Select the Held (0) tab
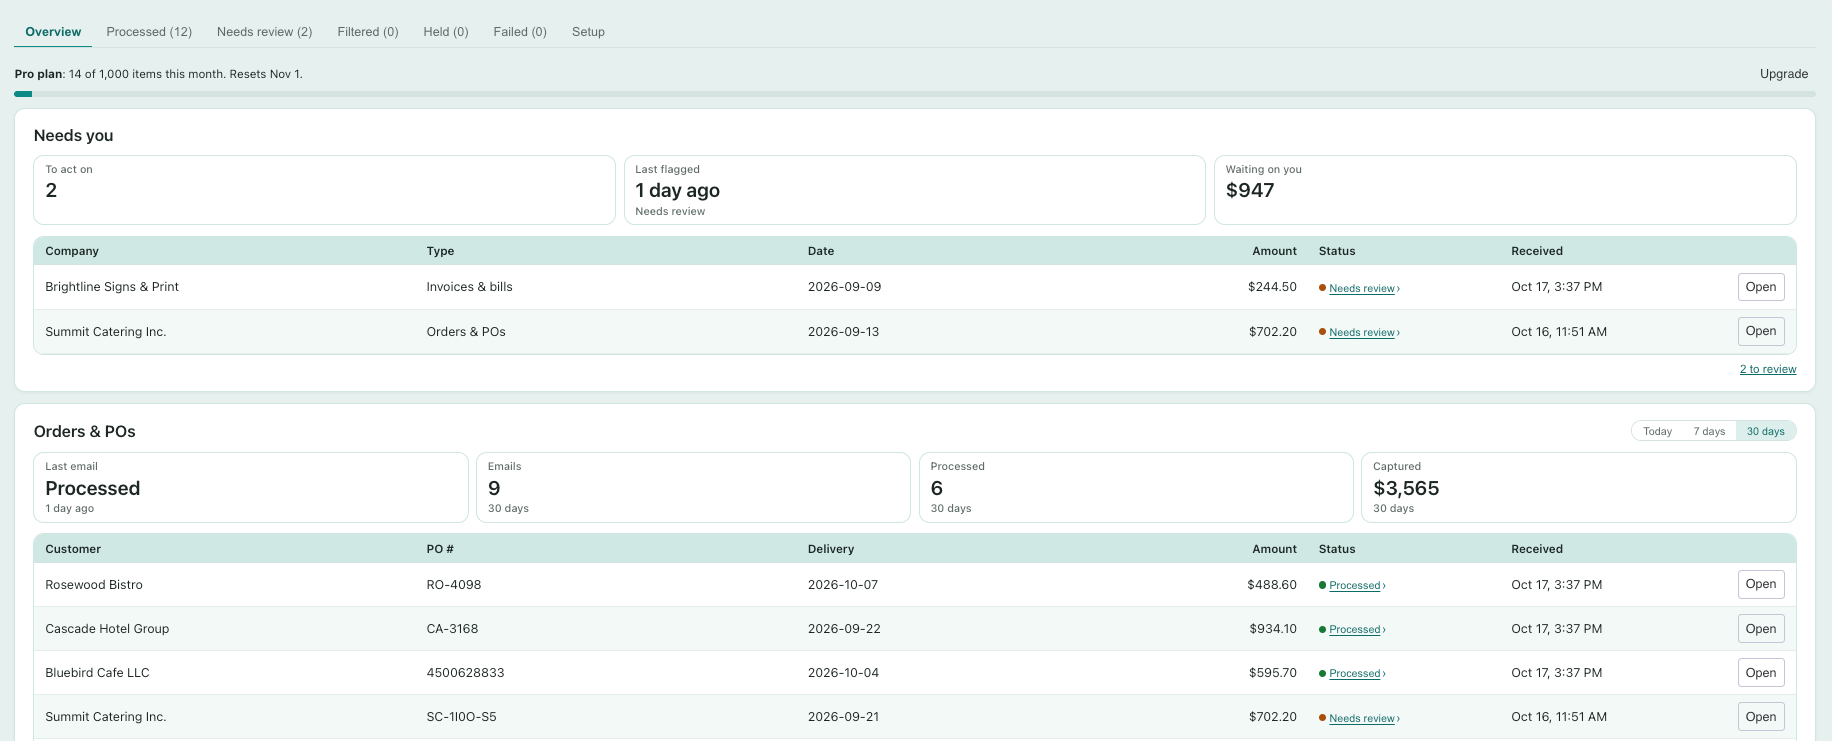 point(446,32)
